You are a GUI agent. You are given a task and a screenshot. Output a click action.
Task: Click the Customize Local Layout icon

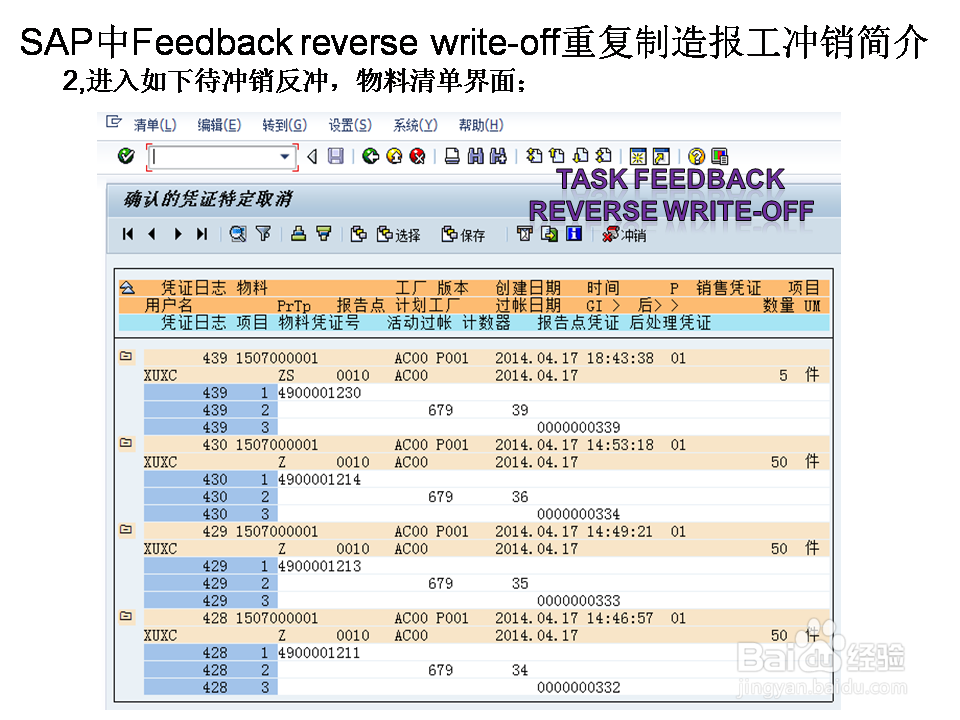pos(719,156)
